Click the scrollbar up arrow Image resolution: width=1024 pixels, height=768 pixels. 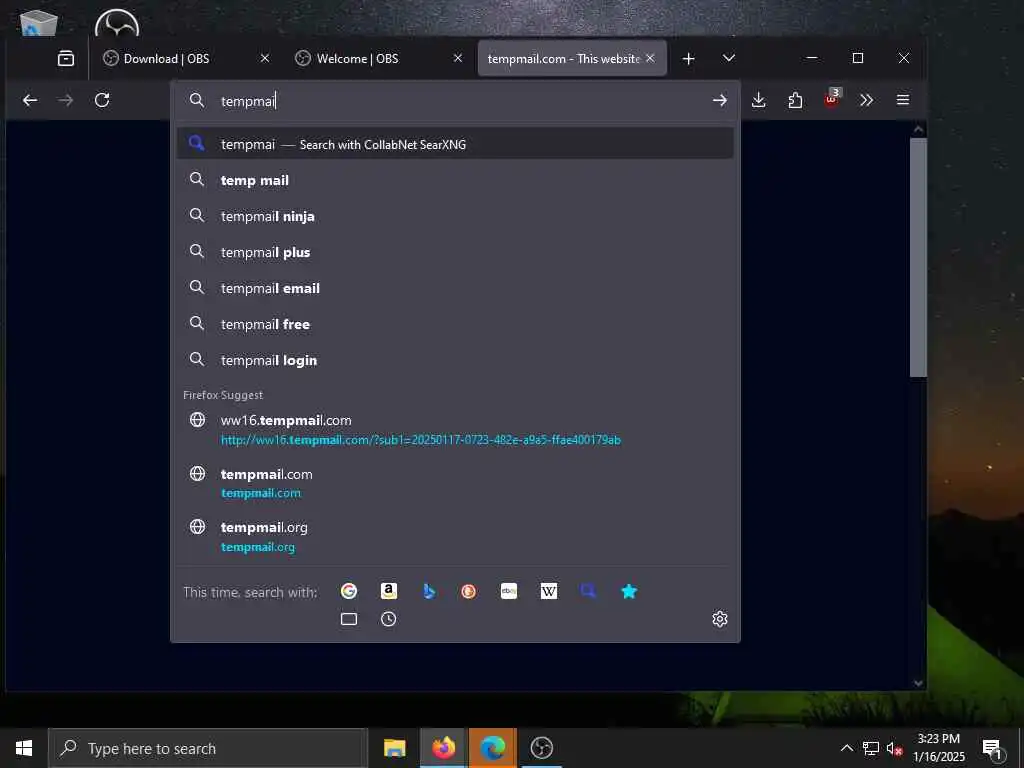pyautogui.click(x=918, y=129)
